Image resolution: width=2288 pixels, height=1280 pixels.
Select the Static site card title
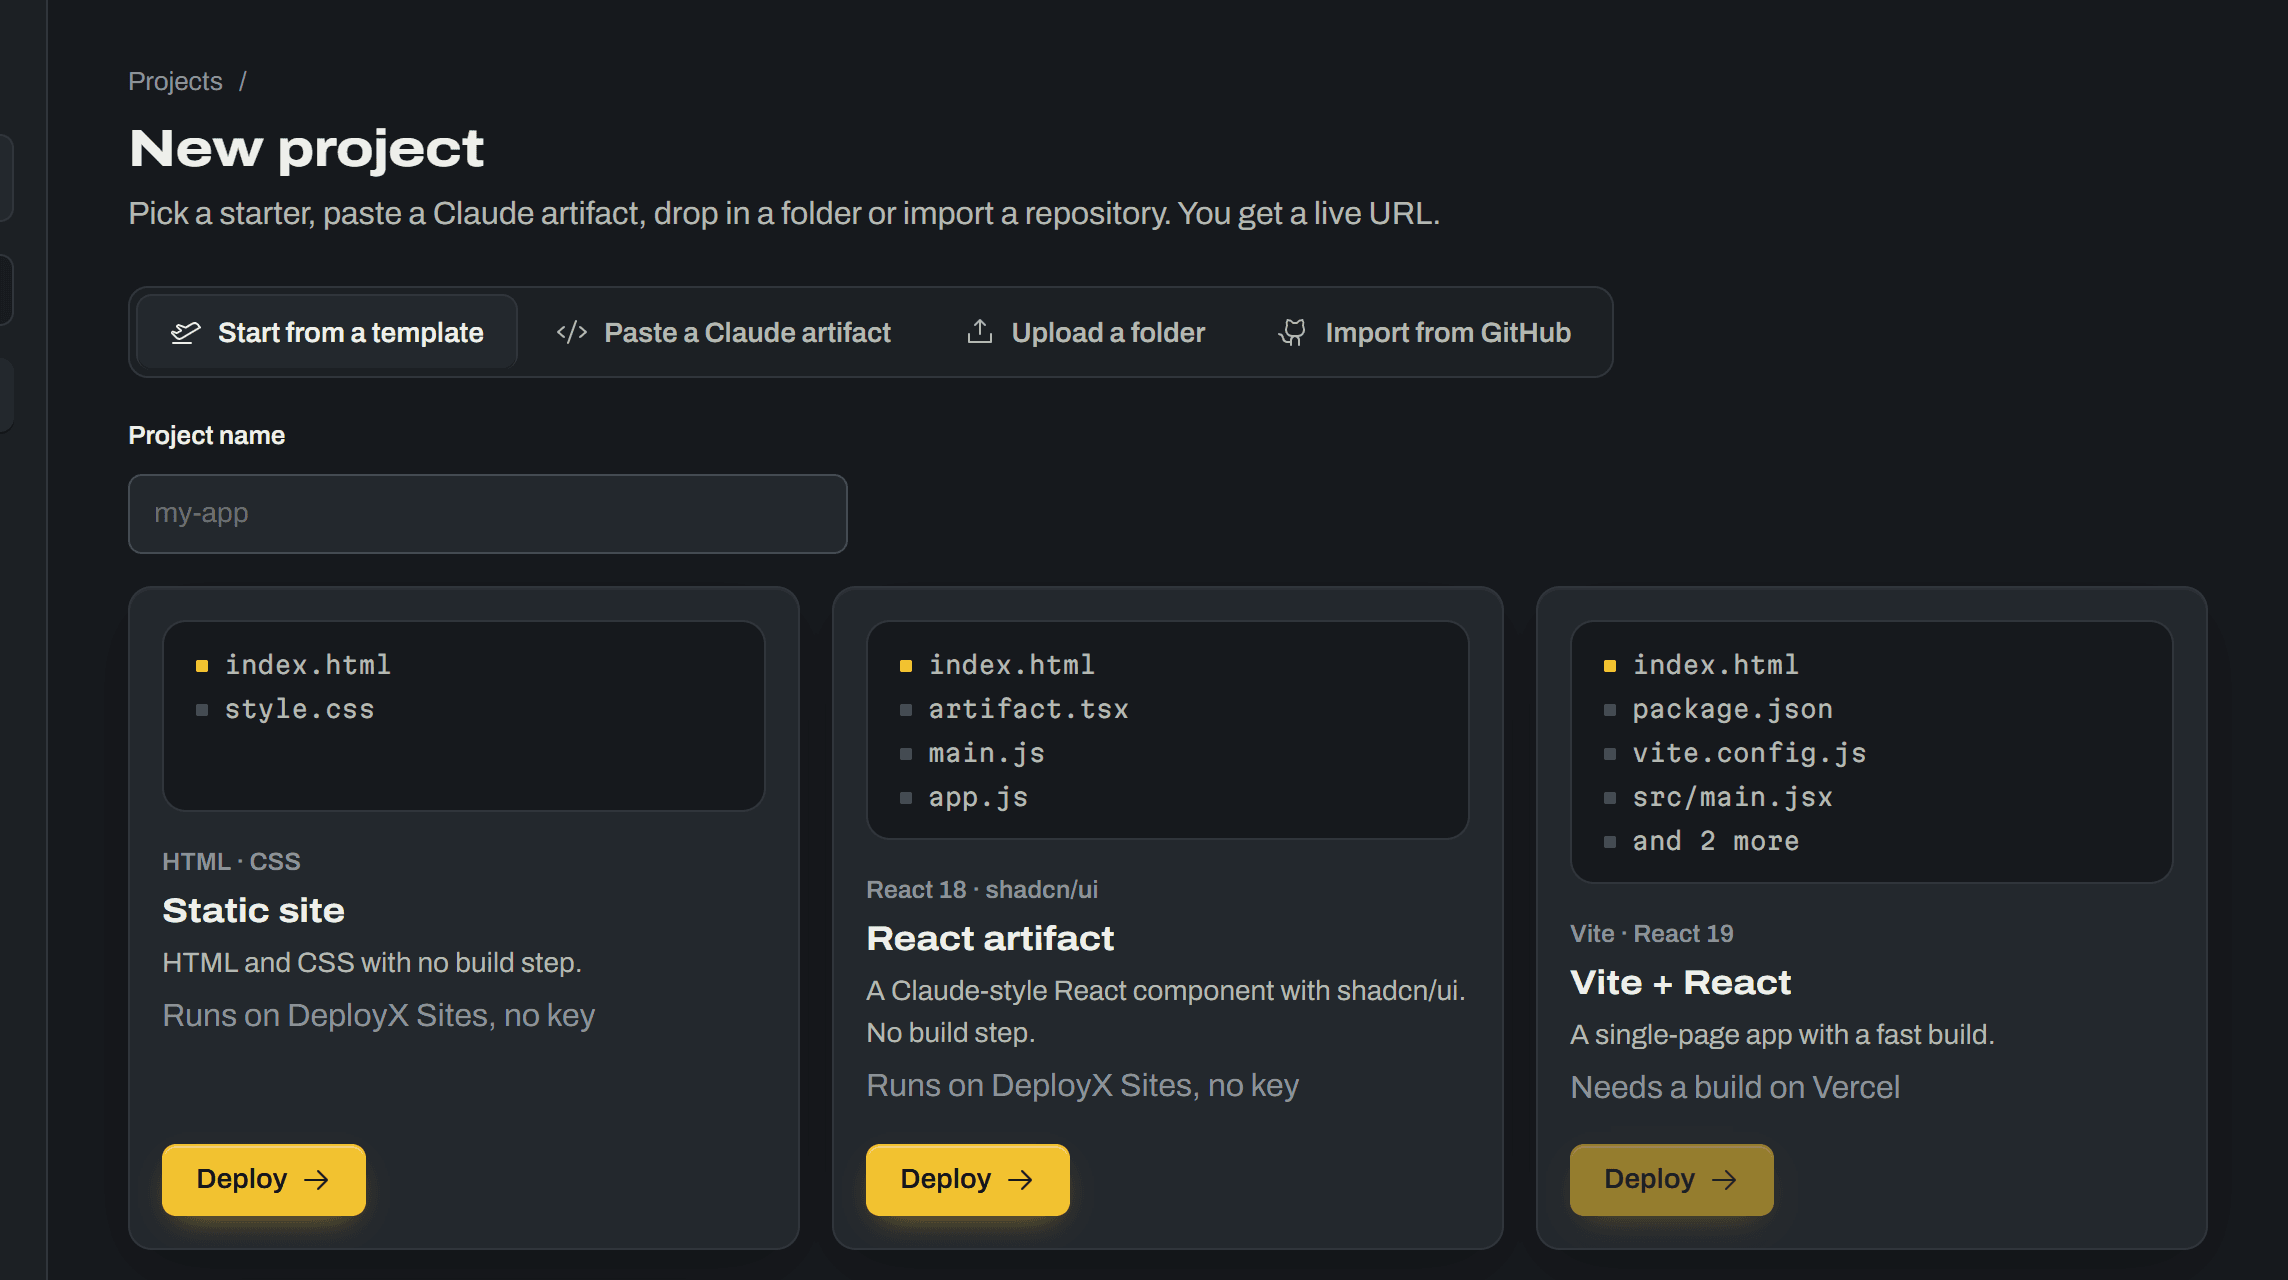(254, 911)
